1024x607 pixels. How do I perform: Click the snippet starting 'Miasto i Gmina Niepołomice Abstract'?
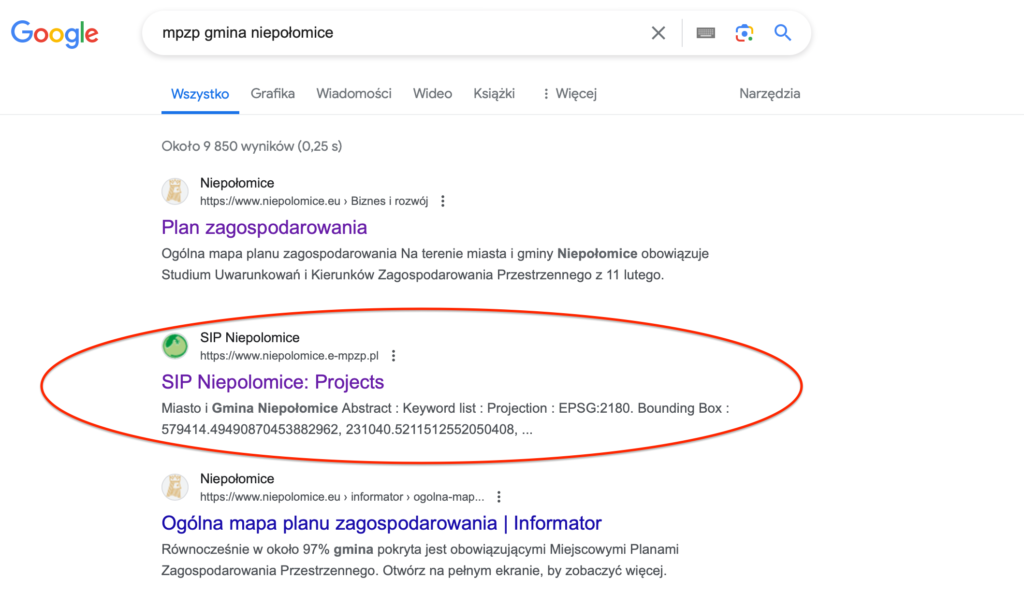[x=445, y=419]
